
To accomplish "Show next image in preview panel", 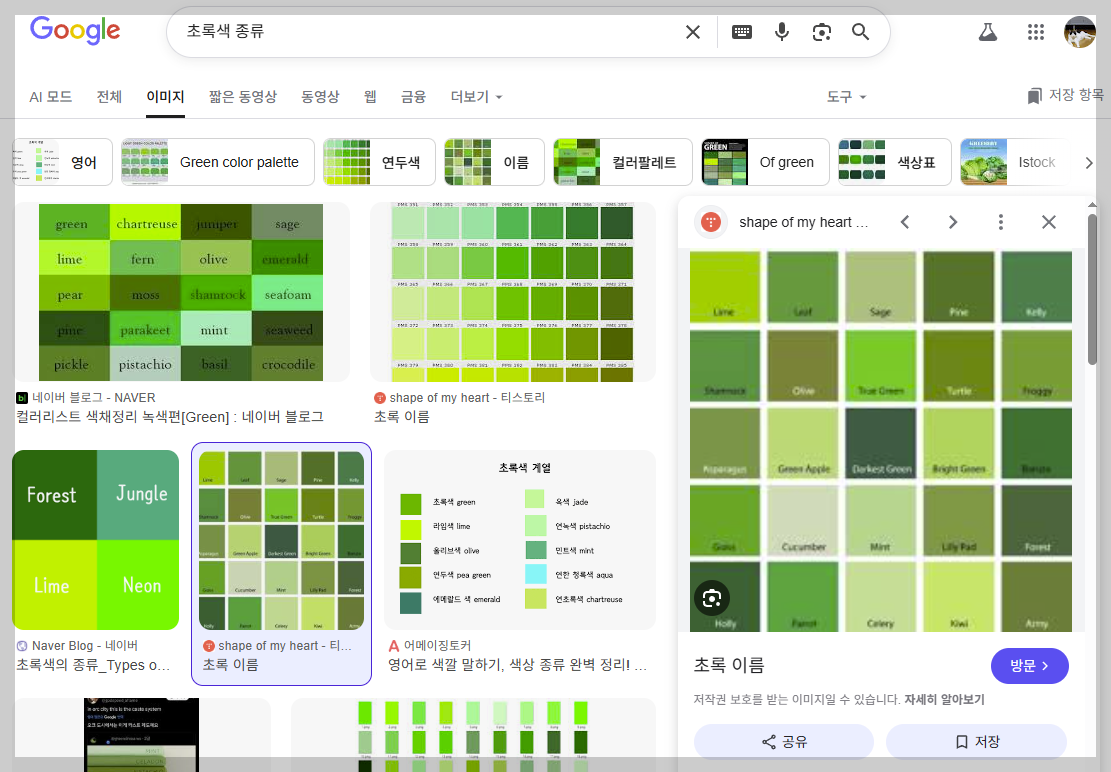I will point(953,222).
